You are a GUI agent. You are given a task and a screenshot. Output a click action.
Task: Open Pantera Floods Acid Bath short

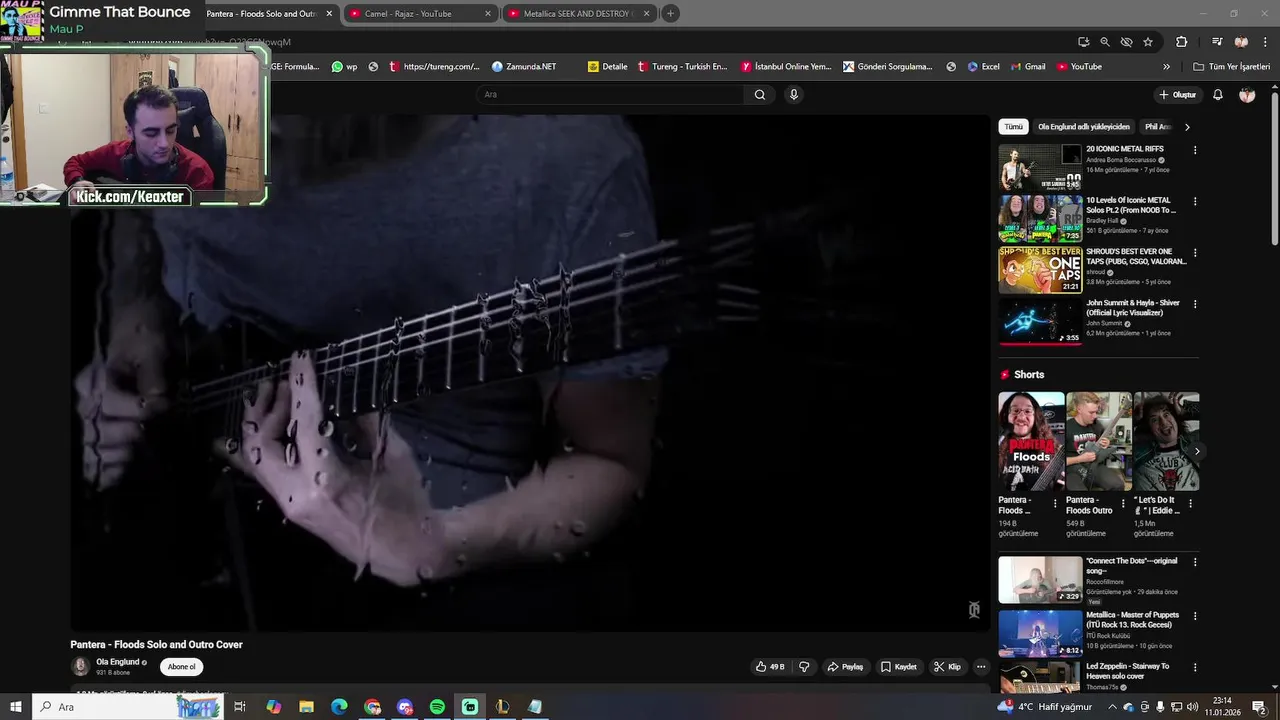click(x=1031, y=441)
